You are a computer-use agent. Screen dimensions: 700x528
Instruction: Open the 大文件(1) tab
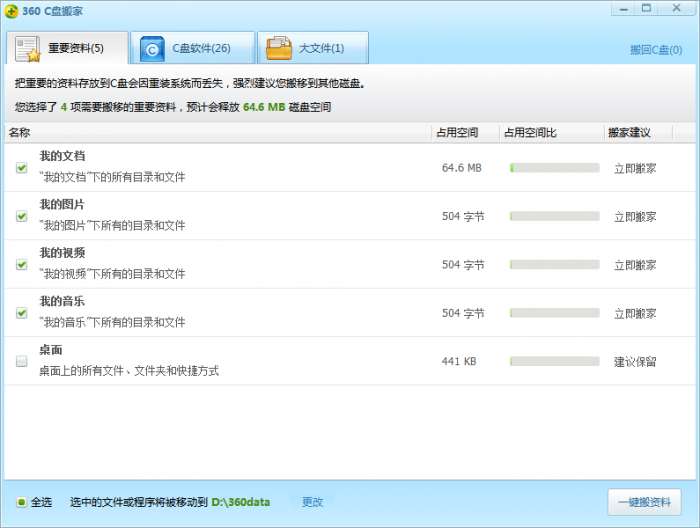313,48
